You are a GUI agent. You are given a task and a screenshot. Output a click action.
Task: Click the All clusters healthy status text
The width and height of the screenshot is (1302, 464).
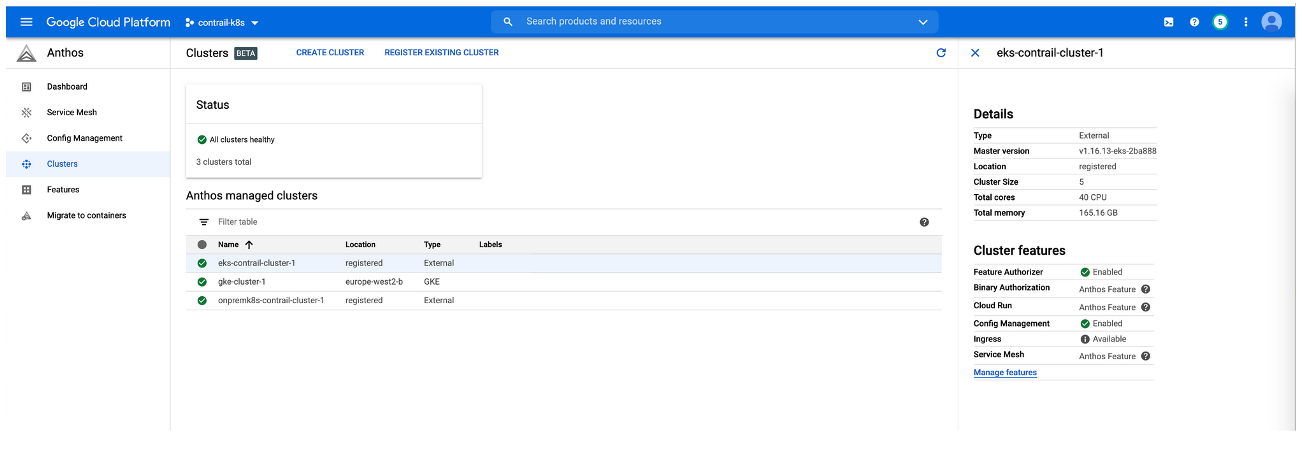pyautogui.click(x=242, y=140)
